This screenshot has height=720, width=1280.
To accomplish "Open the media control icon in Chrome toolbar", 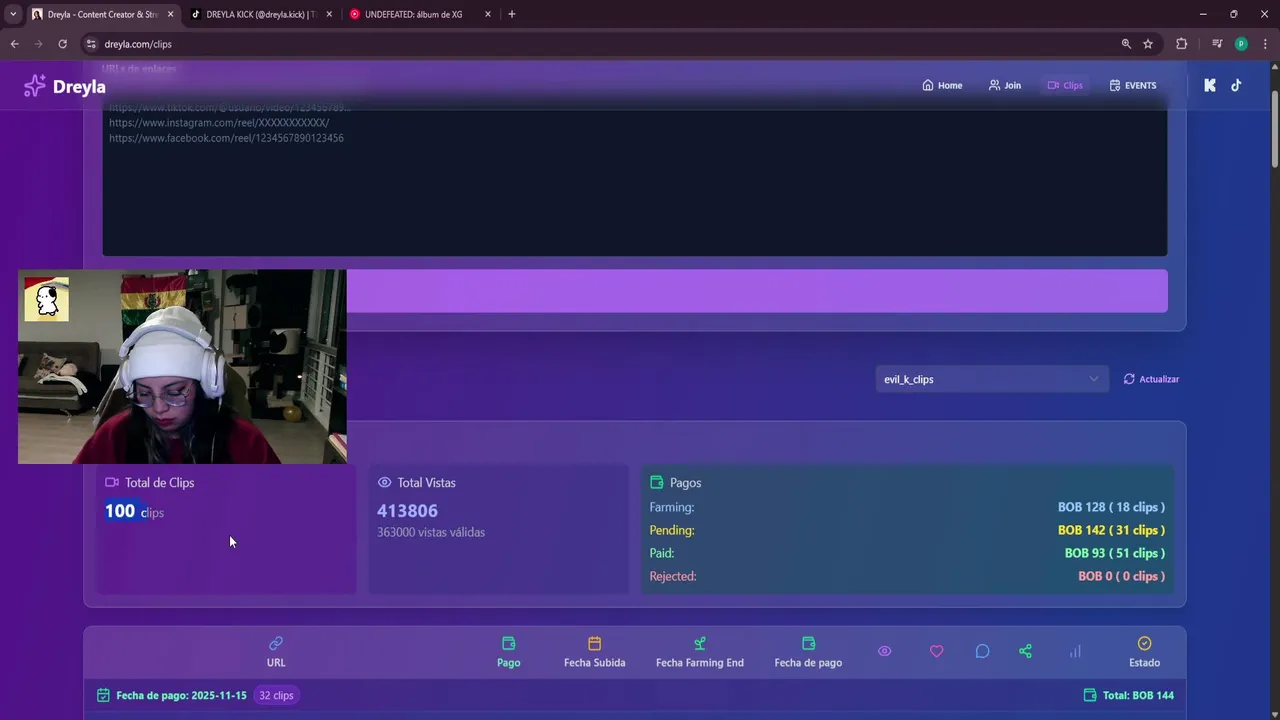I will coord(1216,44).
